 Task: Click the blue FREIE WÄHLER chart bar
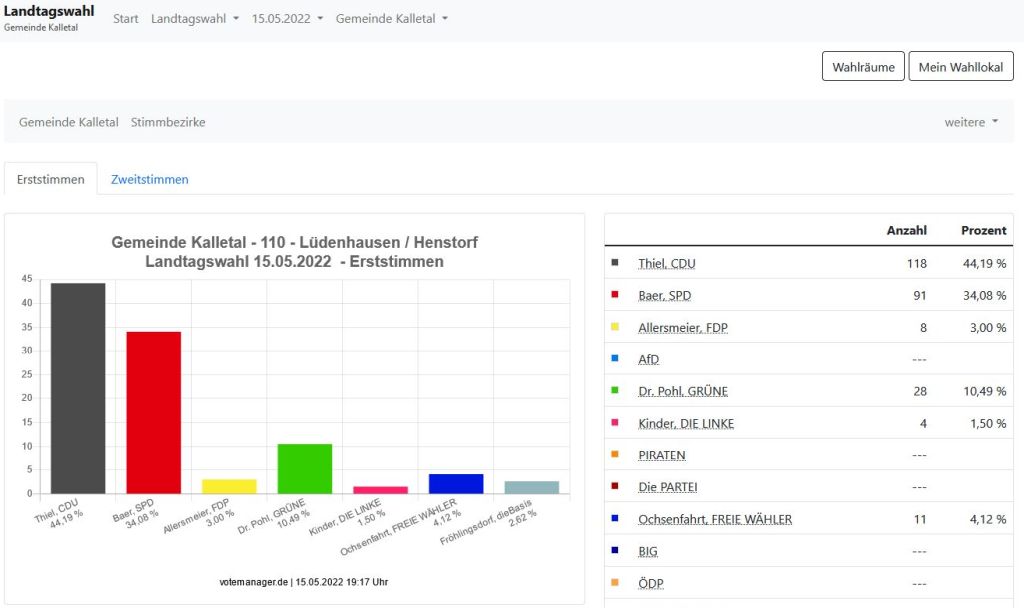tap(456, 484)
